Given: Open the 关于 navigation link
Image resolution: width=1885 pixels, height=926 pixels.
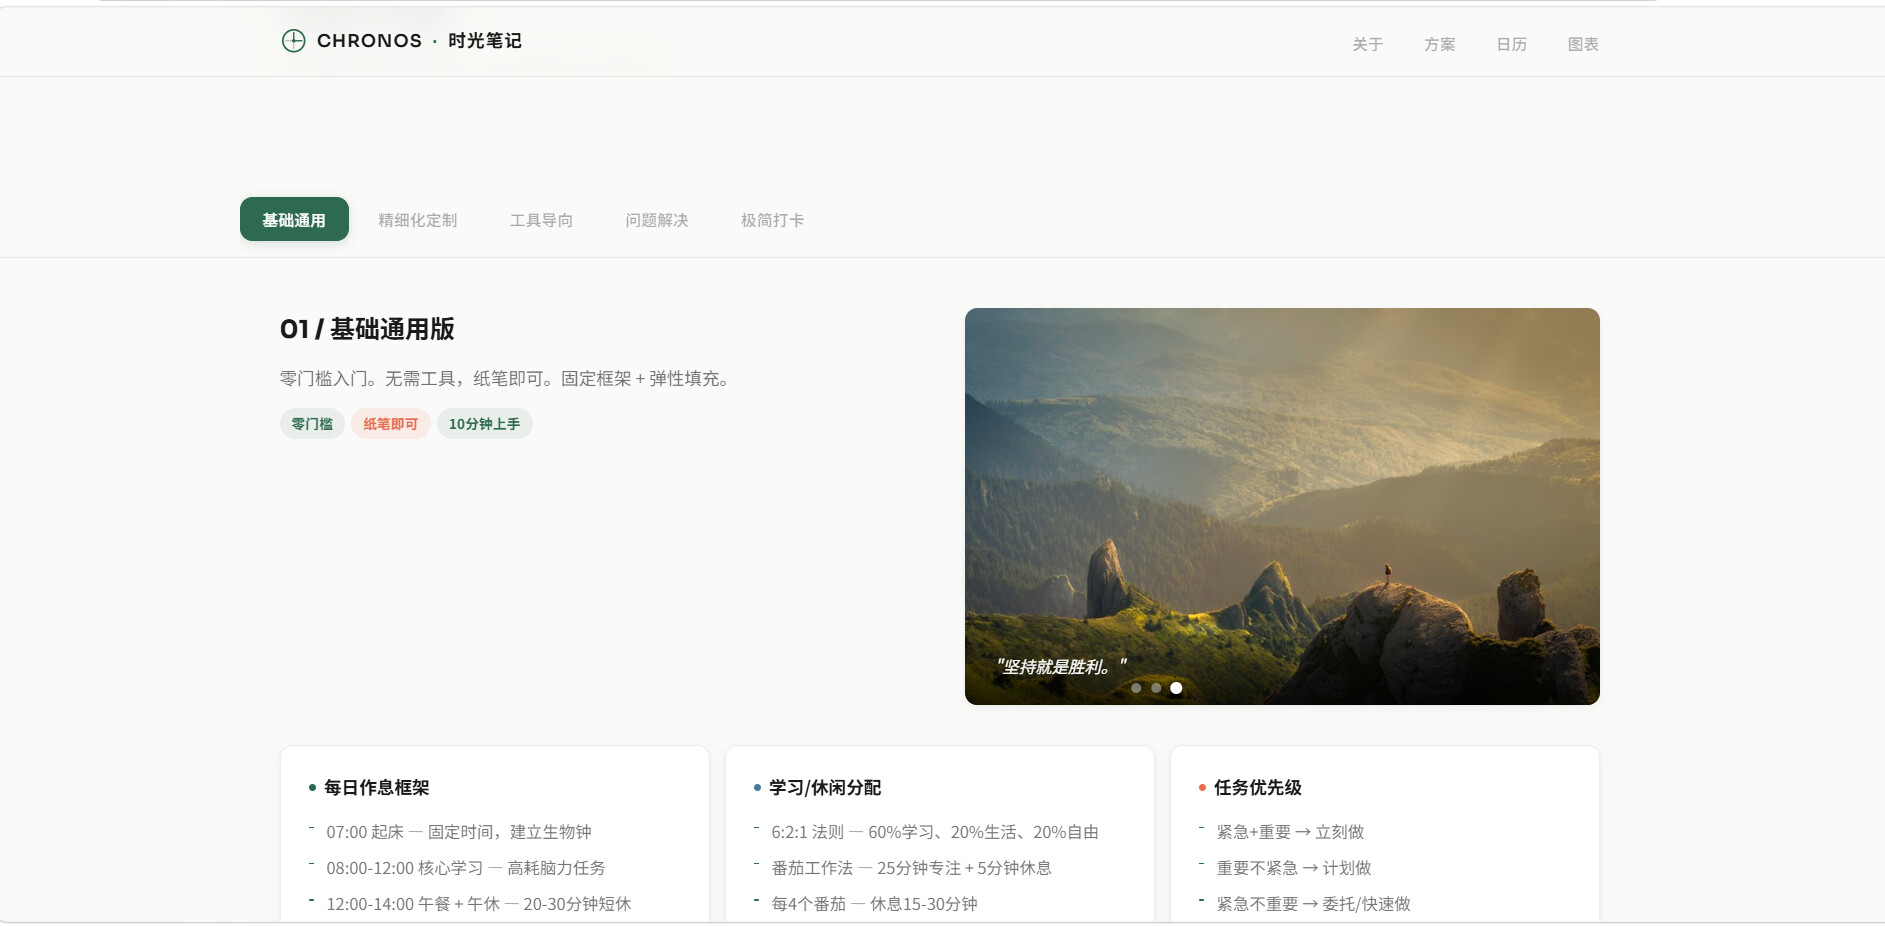Looking at the screenshot, I should (x=1367, y=44).
